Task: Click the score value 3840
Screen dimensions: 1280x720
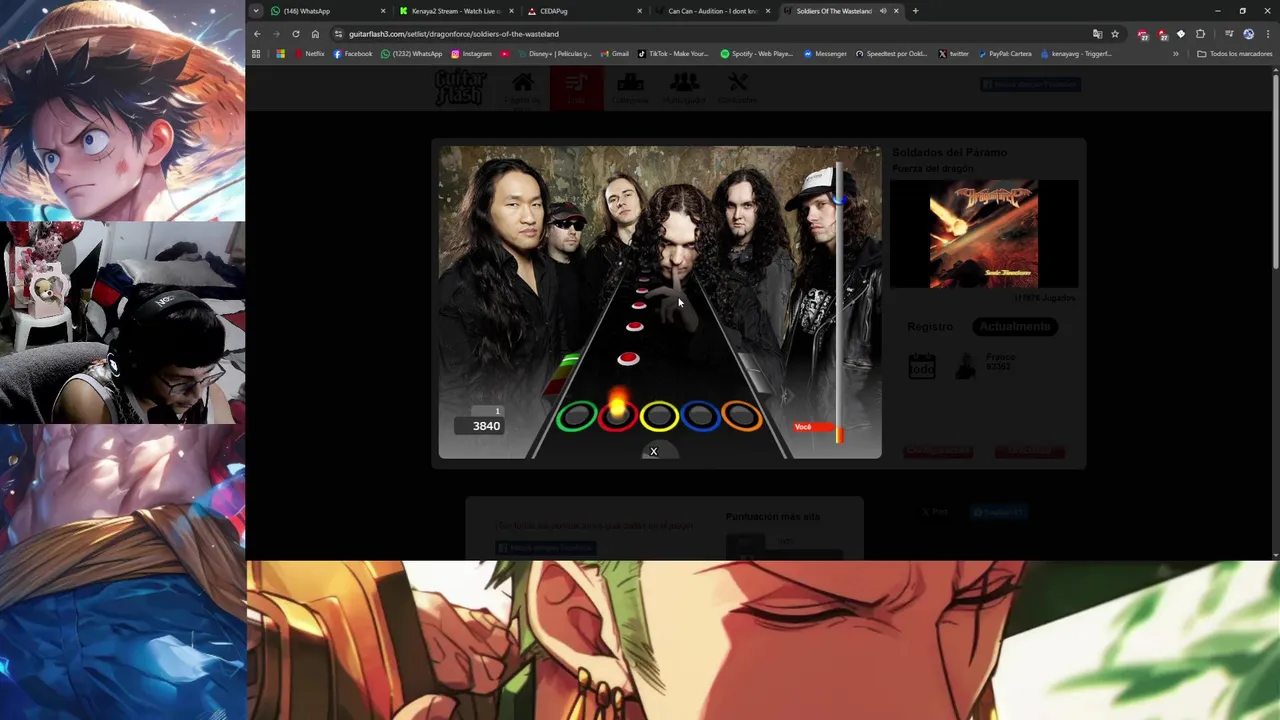Action: (486, 426)
